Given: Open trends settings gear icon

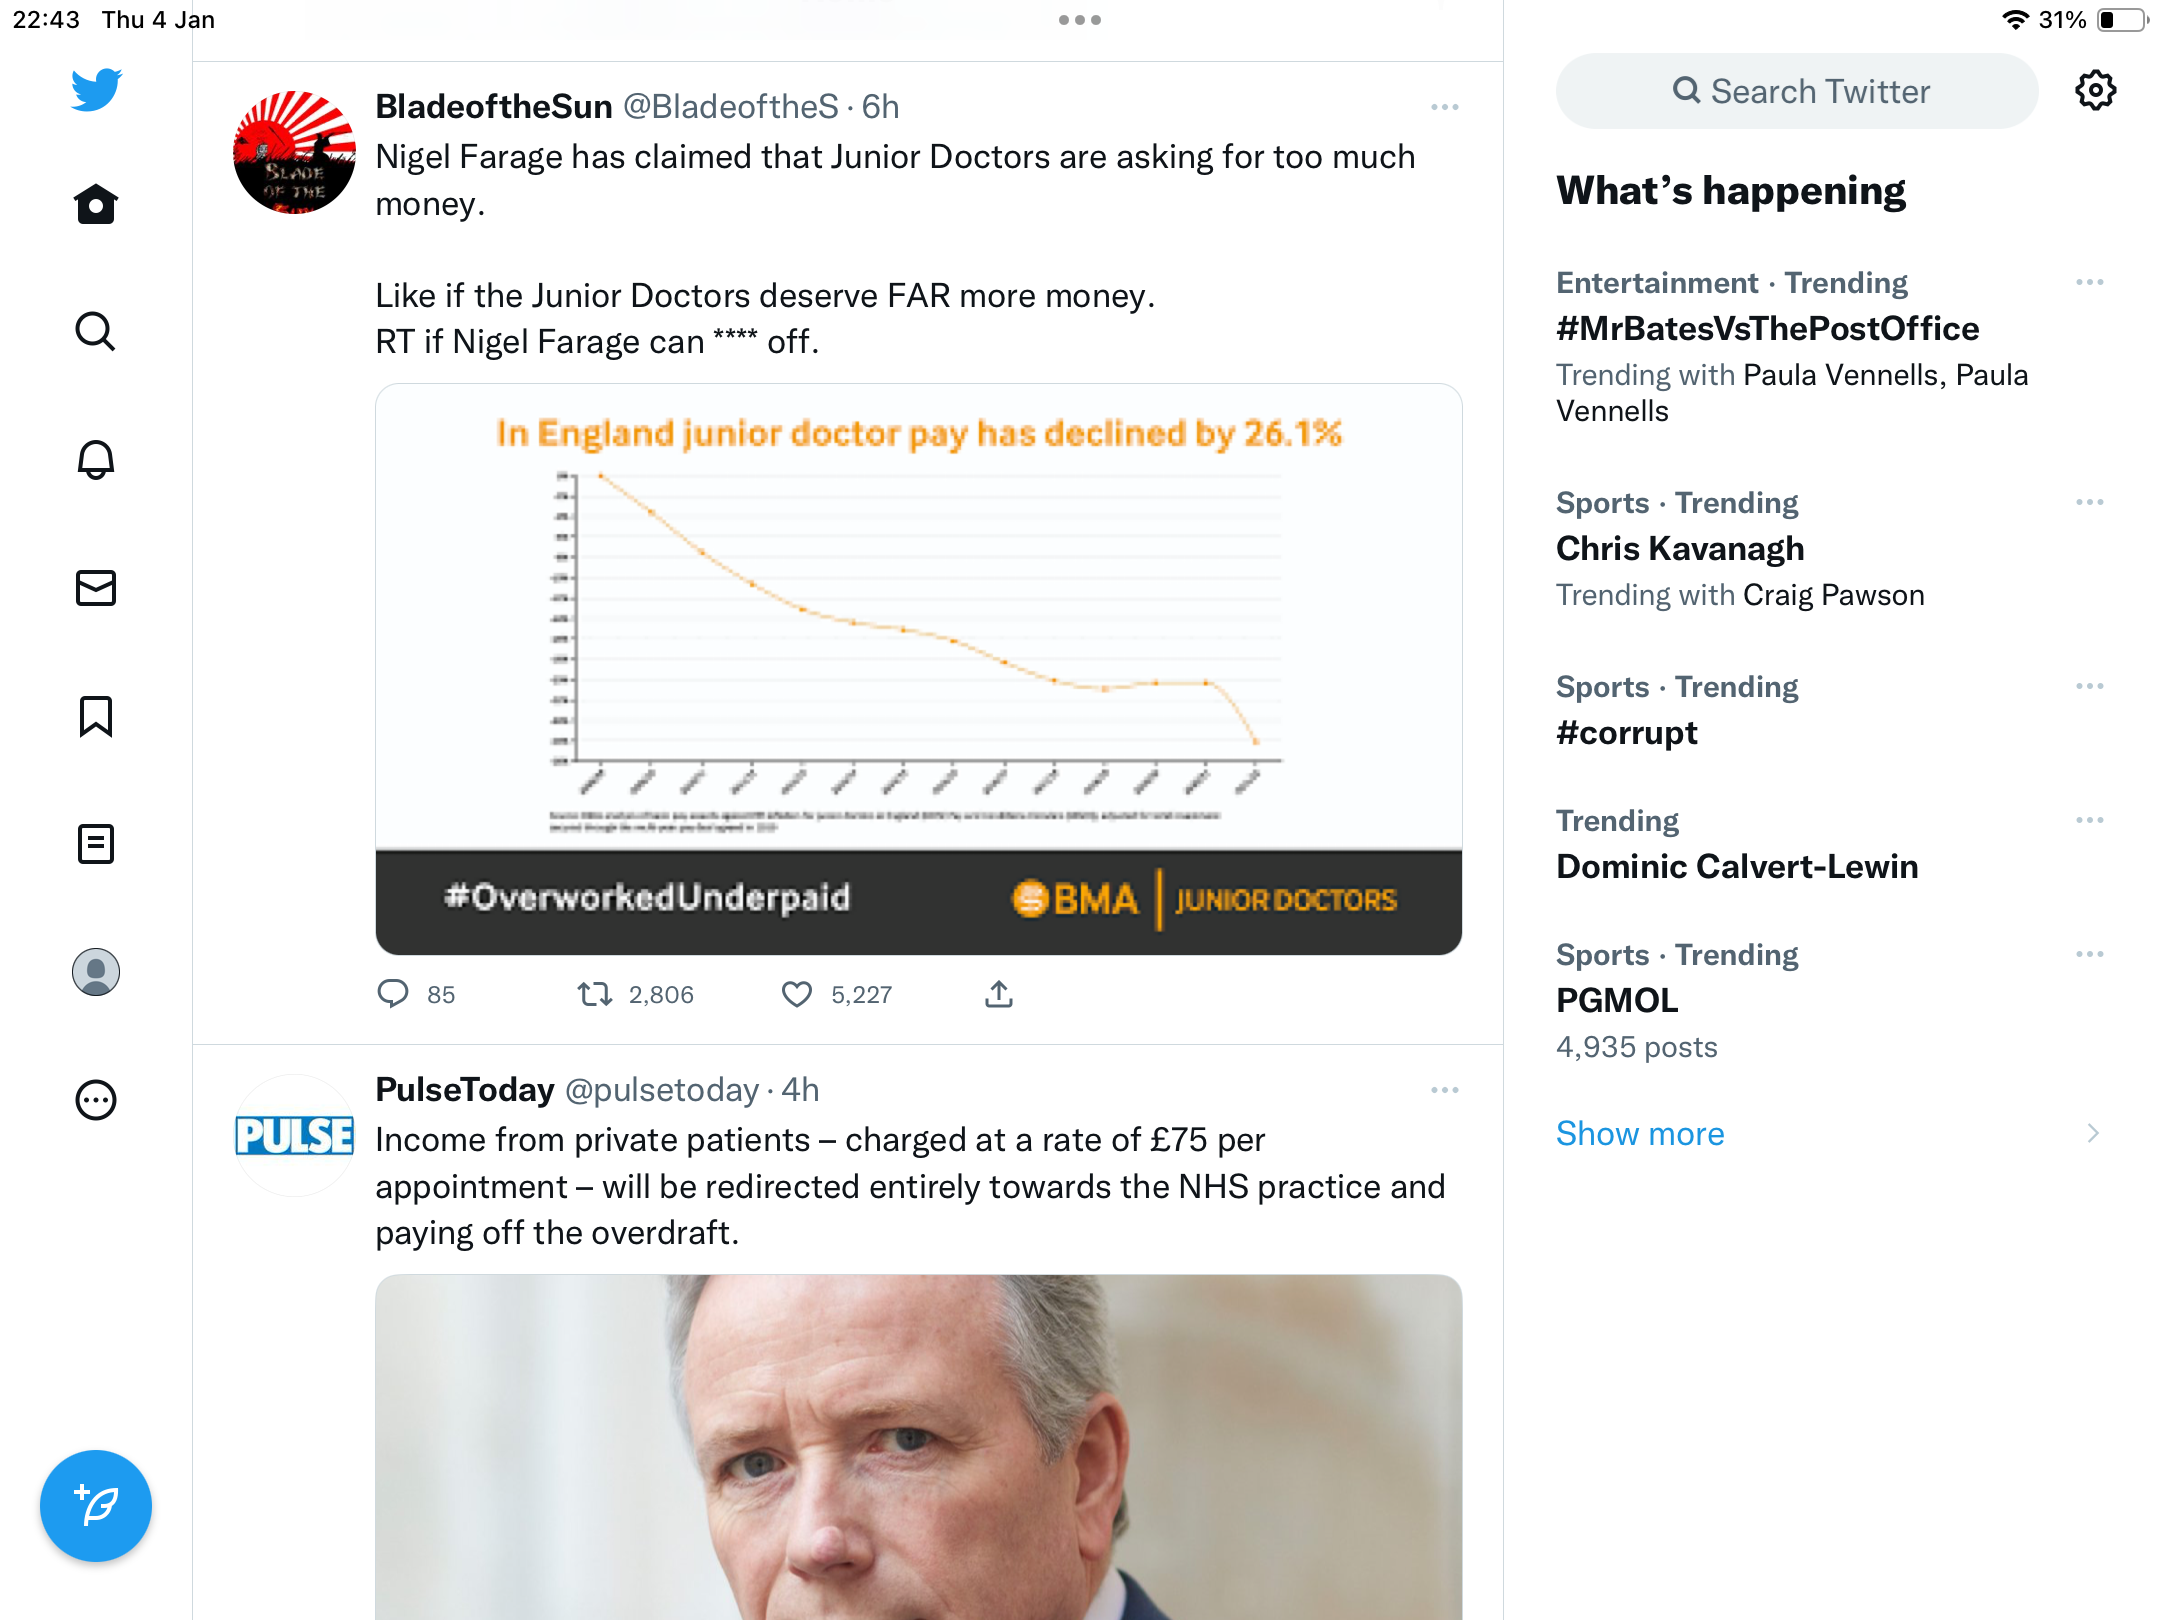Looking at the screenshot, I should pyautogui.click(x=2095, y=91).
